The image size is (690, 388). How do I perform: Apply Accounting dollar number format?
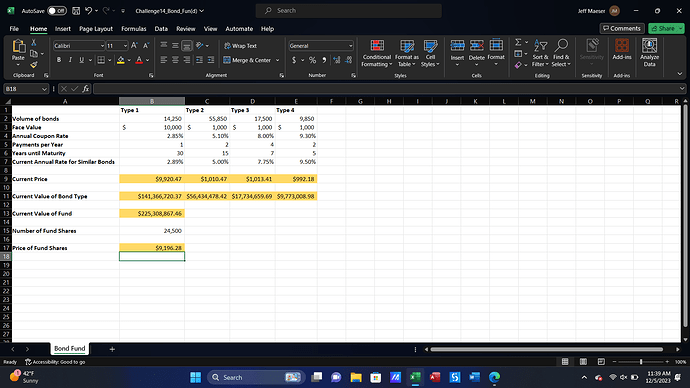pos(294,60)
